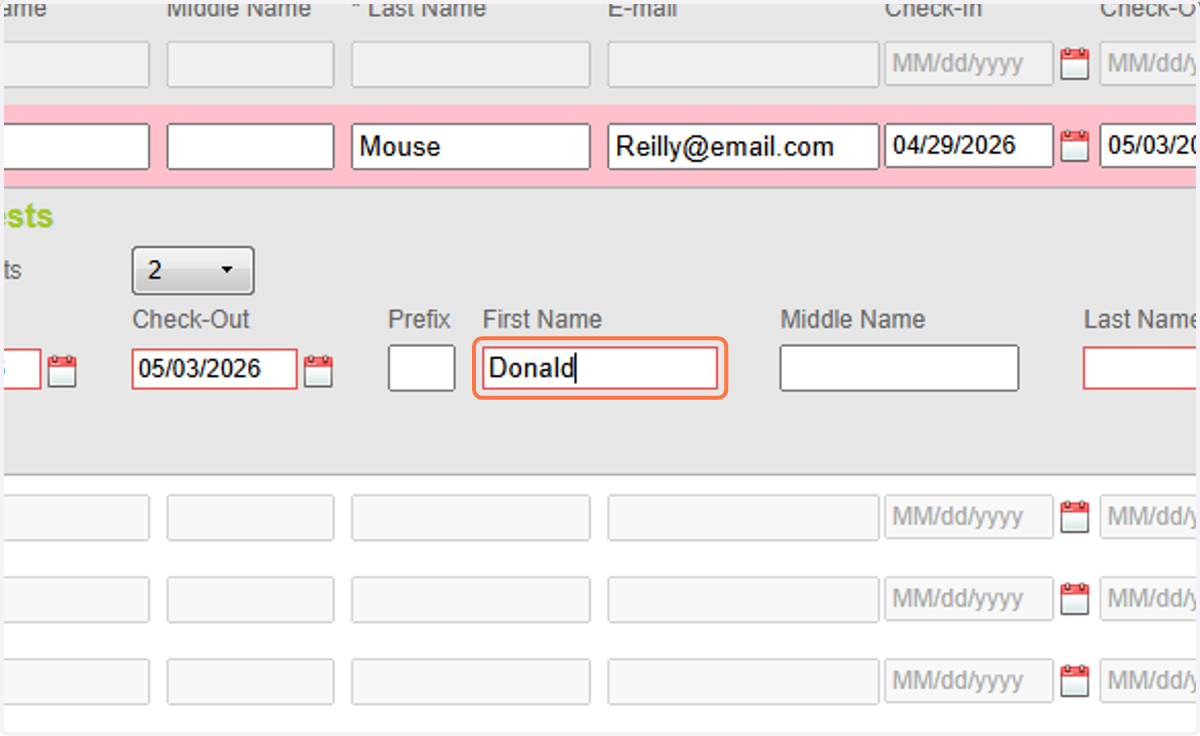1200x736 pixels.
Task: Click the Check-In field showing 04/29/2026
Action: click(x=969, y=146)
